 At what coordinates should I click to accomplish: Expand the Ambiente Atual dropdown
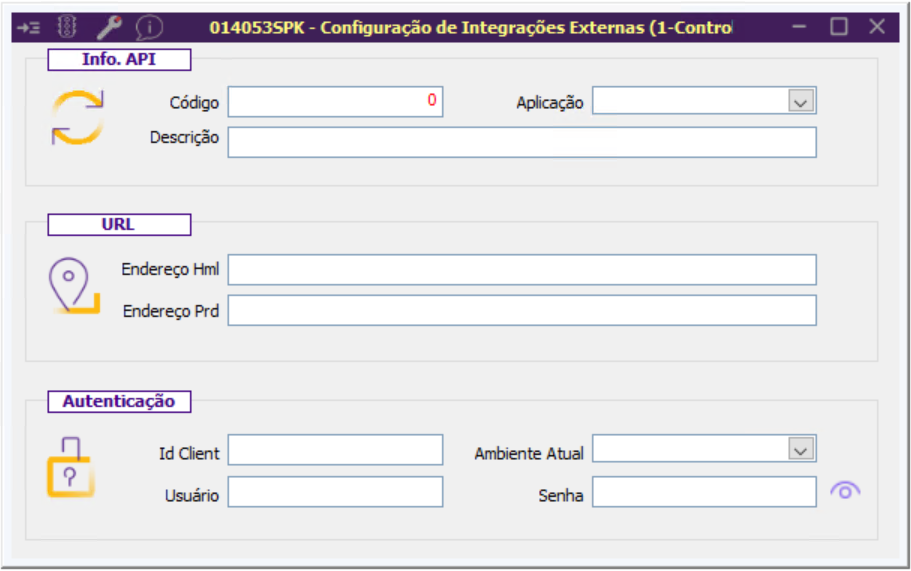pos(800,450)
